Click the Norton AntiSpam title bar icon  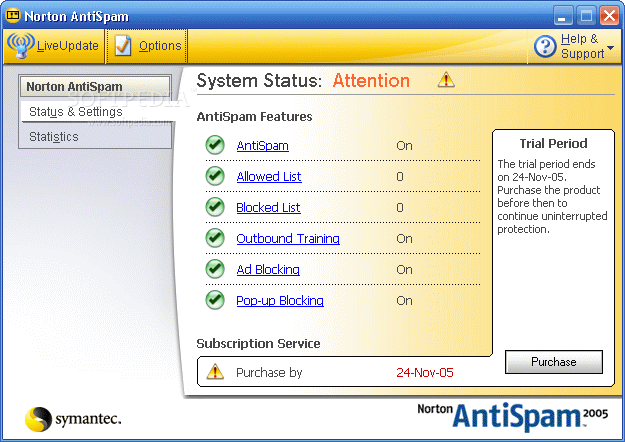point(13,16)
